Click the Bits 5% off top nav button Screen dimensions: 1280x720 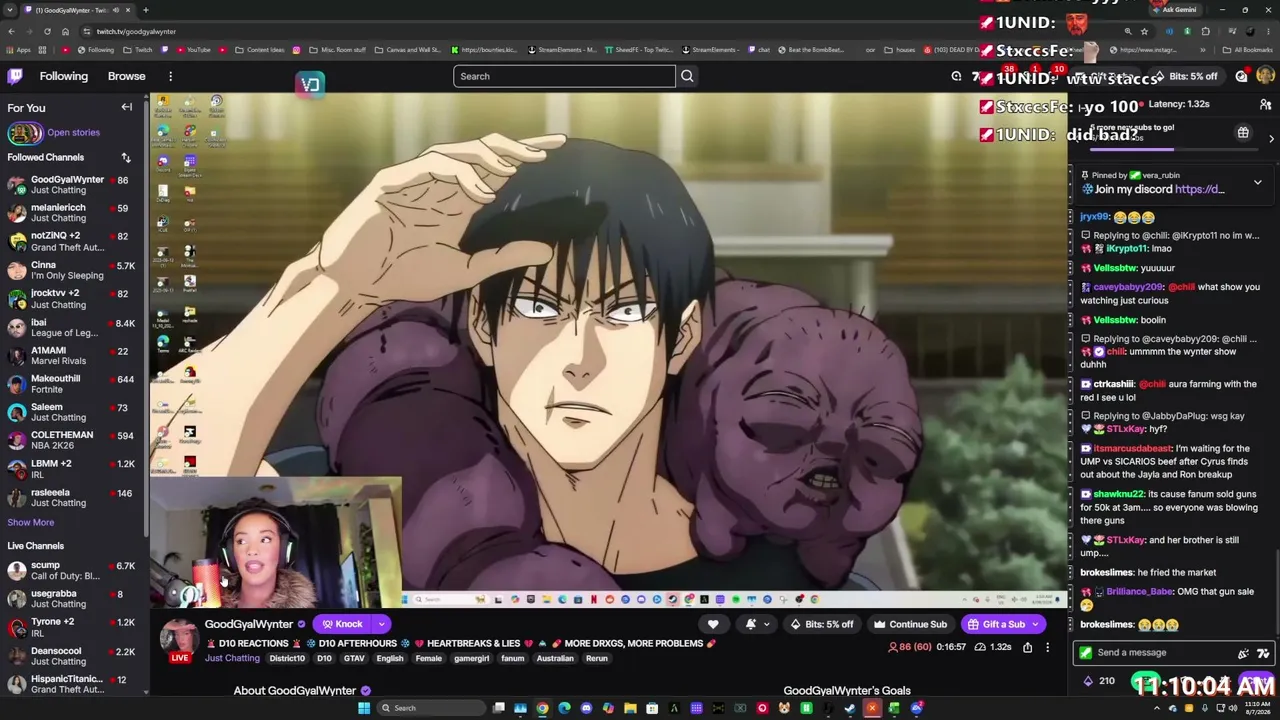pos(1188,76)
